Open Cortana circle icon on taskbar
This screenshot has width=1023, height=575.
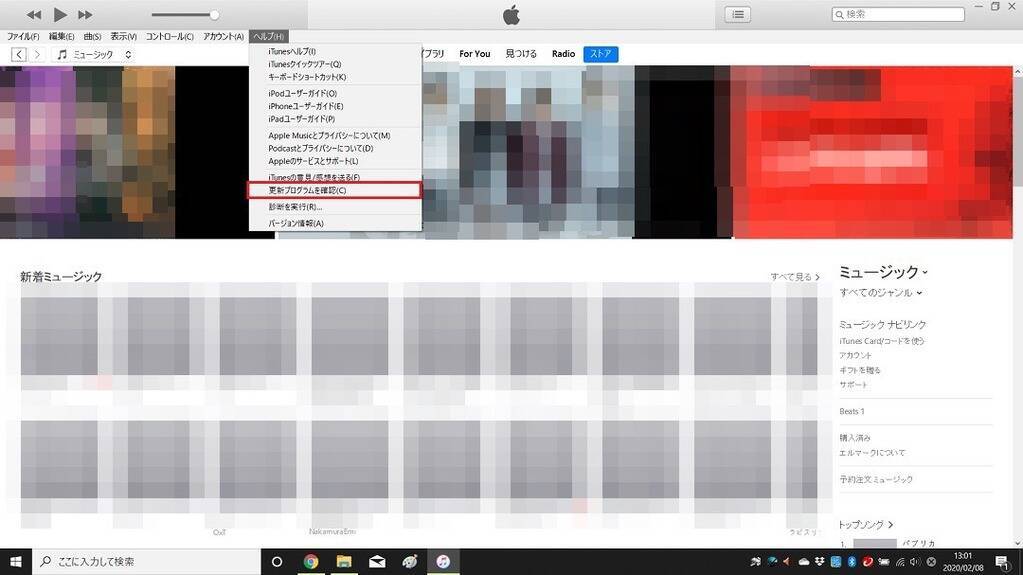[x=277, y=561]
